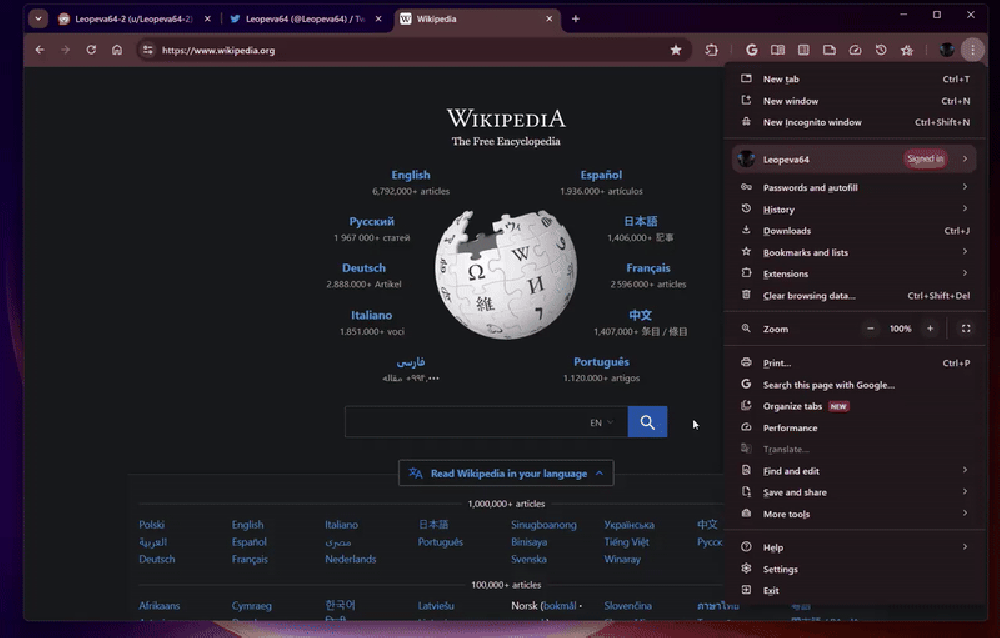
Task: Open the new tab plus button
Action: pyautogui.click(x=575, y=19)
